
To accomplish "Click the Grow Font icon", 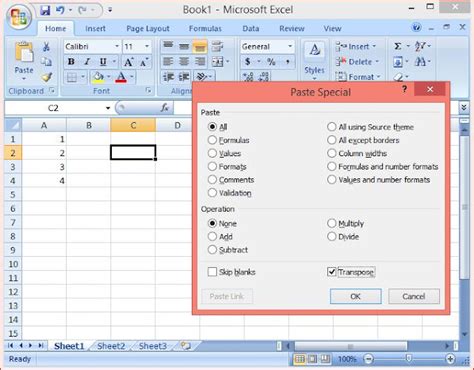I will (128, 62).
